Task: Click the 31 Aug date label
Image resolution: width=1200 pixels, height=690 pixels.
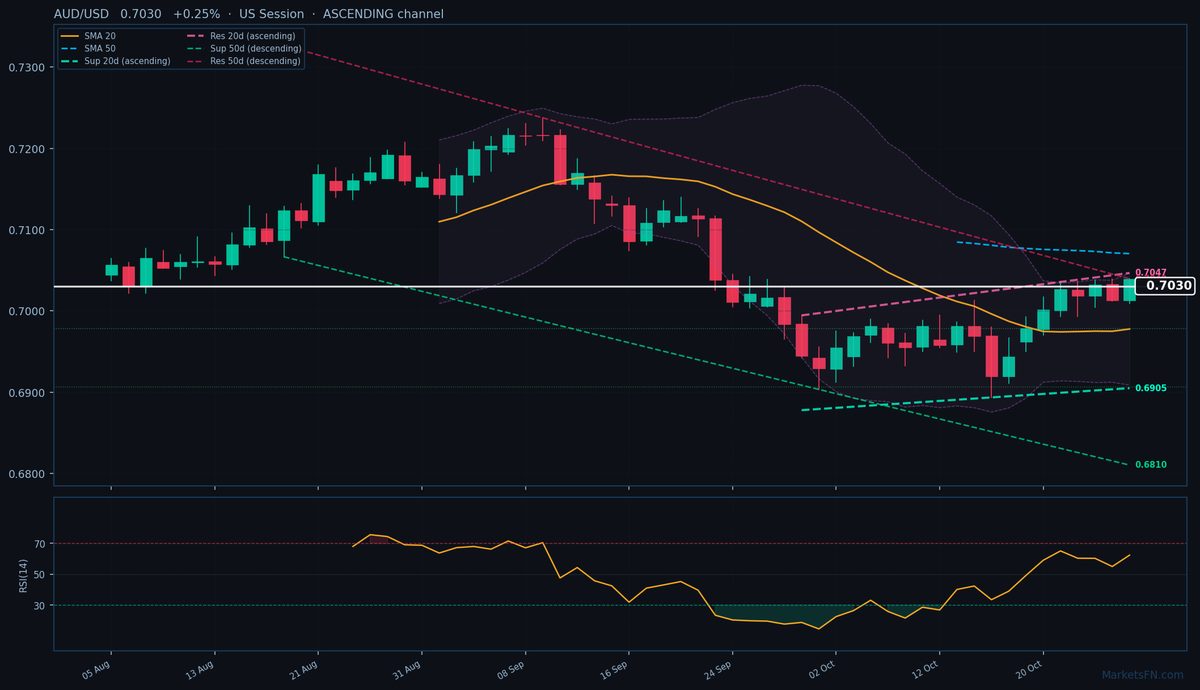Action: click(406, 668)
